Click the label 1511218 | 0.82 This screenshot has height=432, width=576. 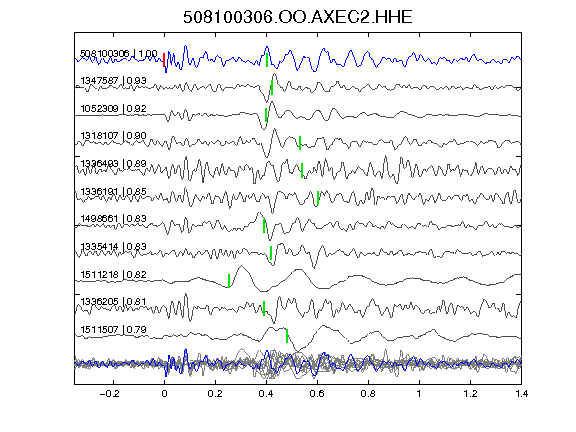[x=114, y=274]
